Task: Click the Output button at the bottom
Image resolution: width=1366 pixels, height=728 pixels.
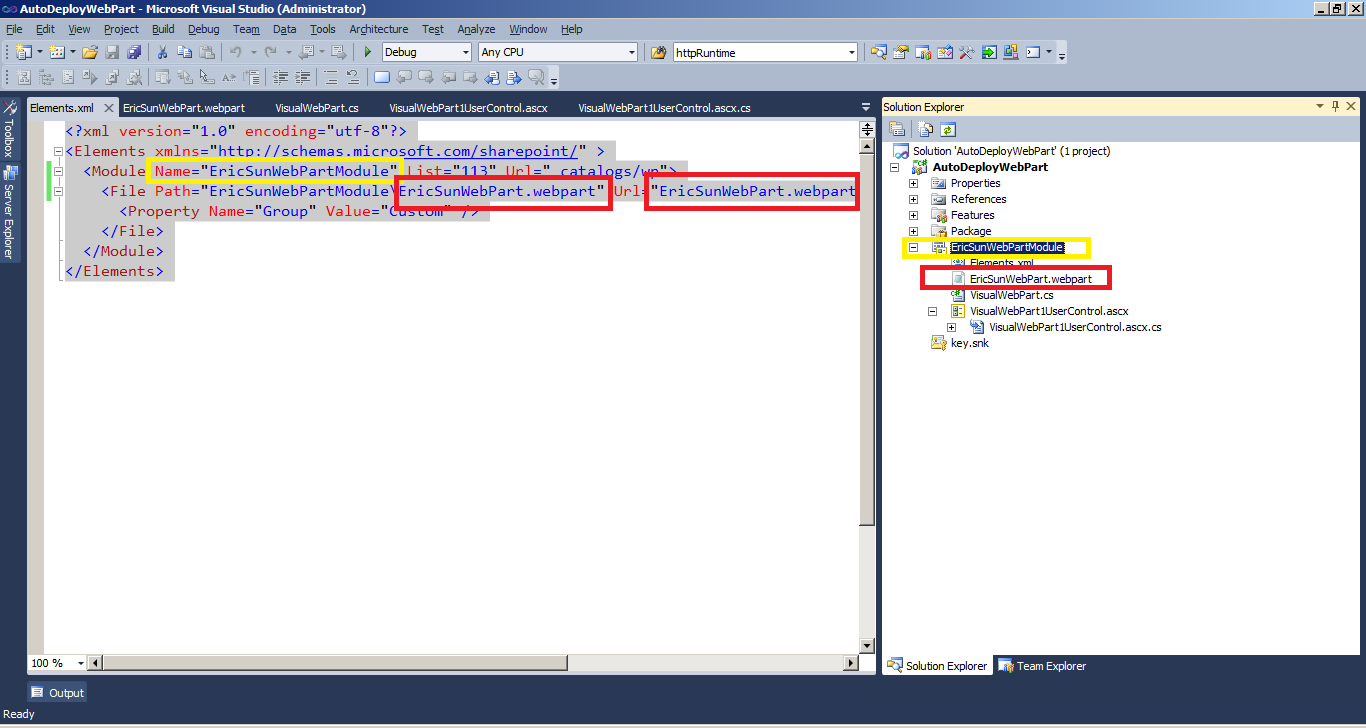Action: coord(56,691)
